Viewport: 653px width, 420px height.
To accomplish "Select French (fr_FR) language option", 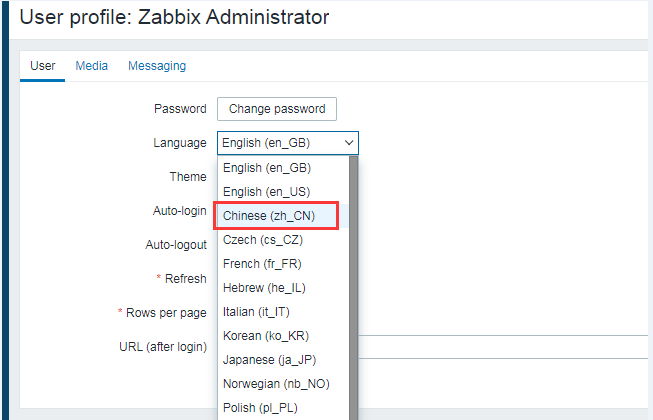I will coord(262,264).
